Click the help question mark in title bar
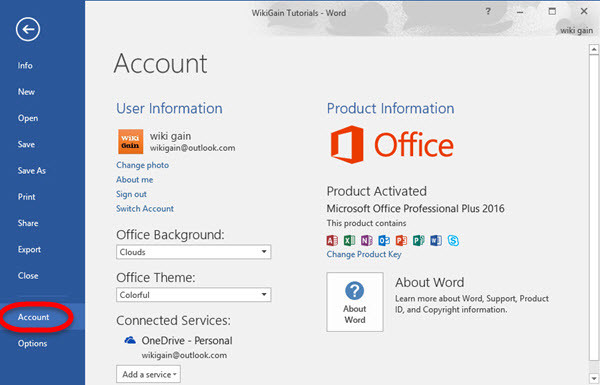The image size is (600, 385). point(488,11)
